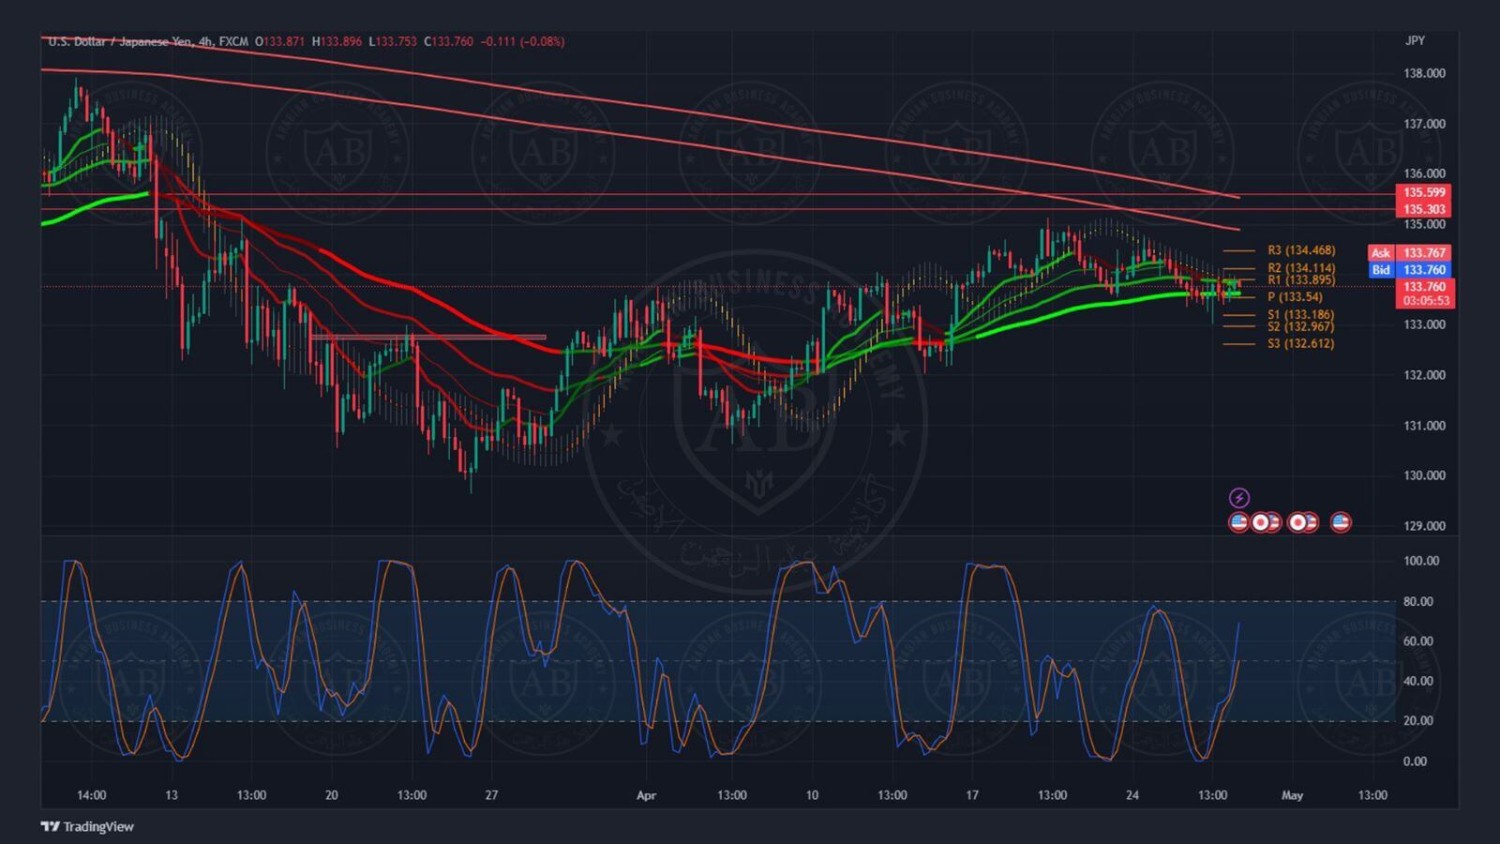Open the TradingView logo link
This screenshot has width=1500, height=844.
(87, 827)
